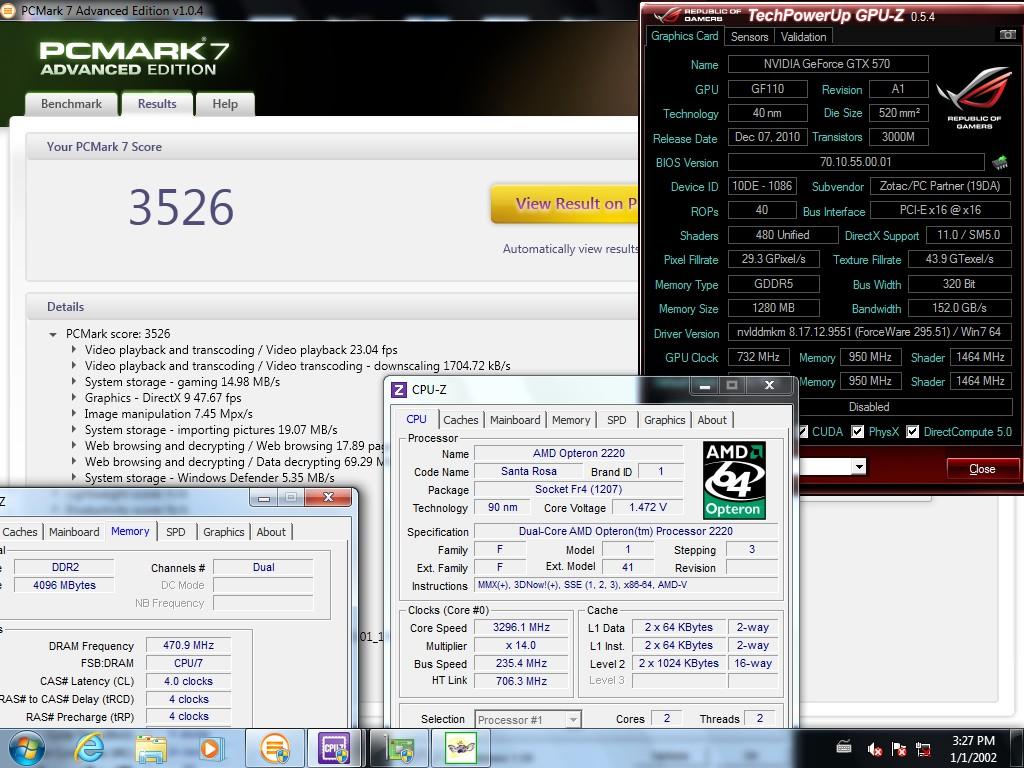This screenshot has width=1024, height=768.
Task: Open the Caches tab in front CPU-Z
Action: 460,420
